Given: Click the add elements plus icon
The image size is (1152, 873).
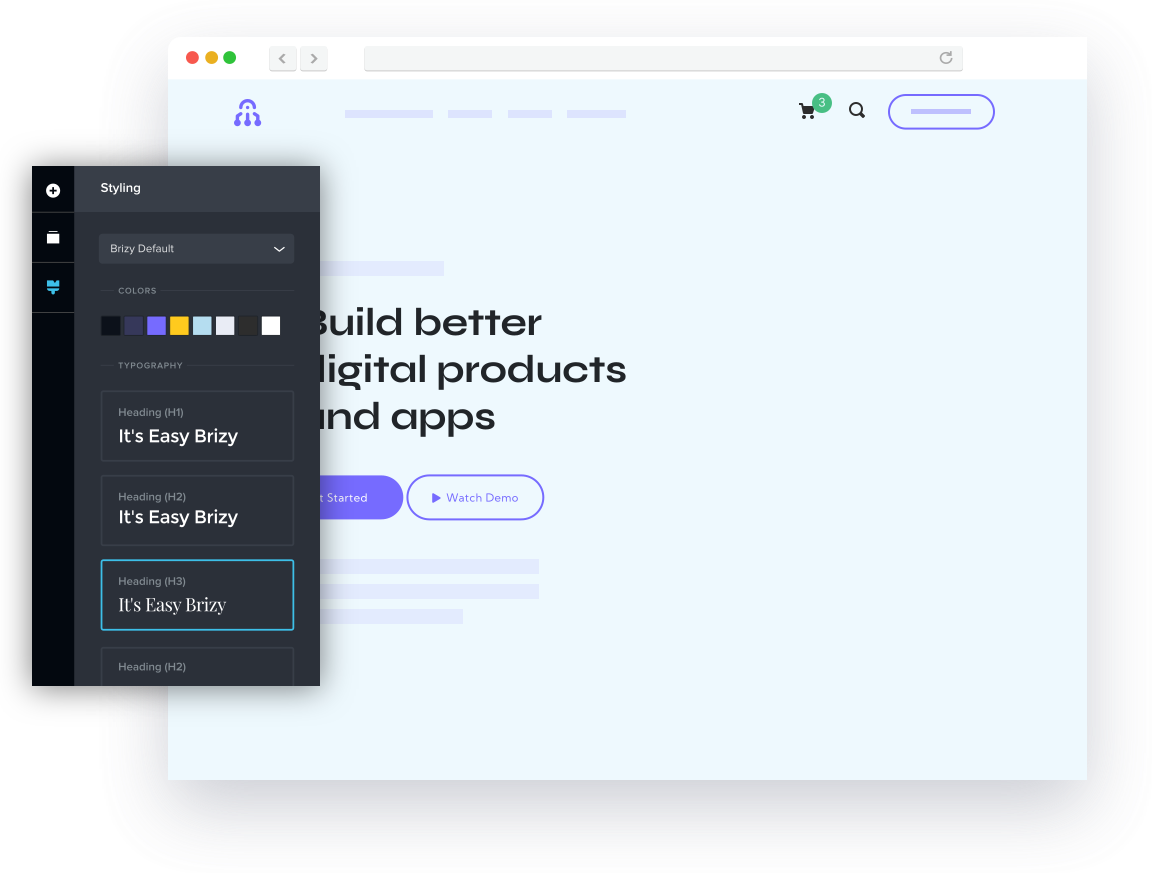Looking at the screenshot, I should (x=53, y=190).
